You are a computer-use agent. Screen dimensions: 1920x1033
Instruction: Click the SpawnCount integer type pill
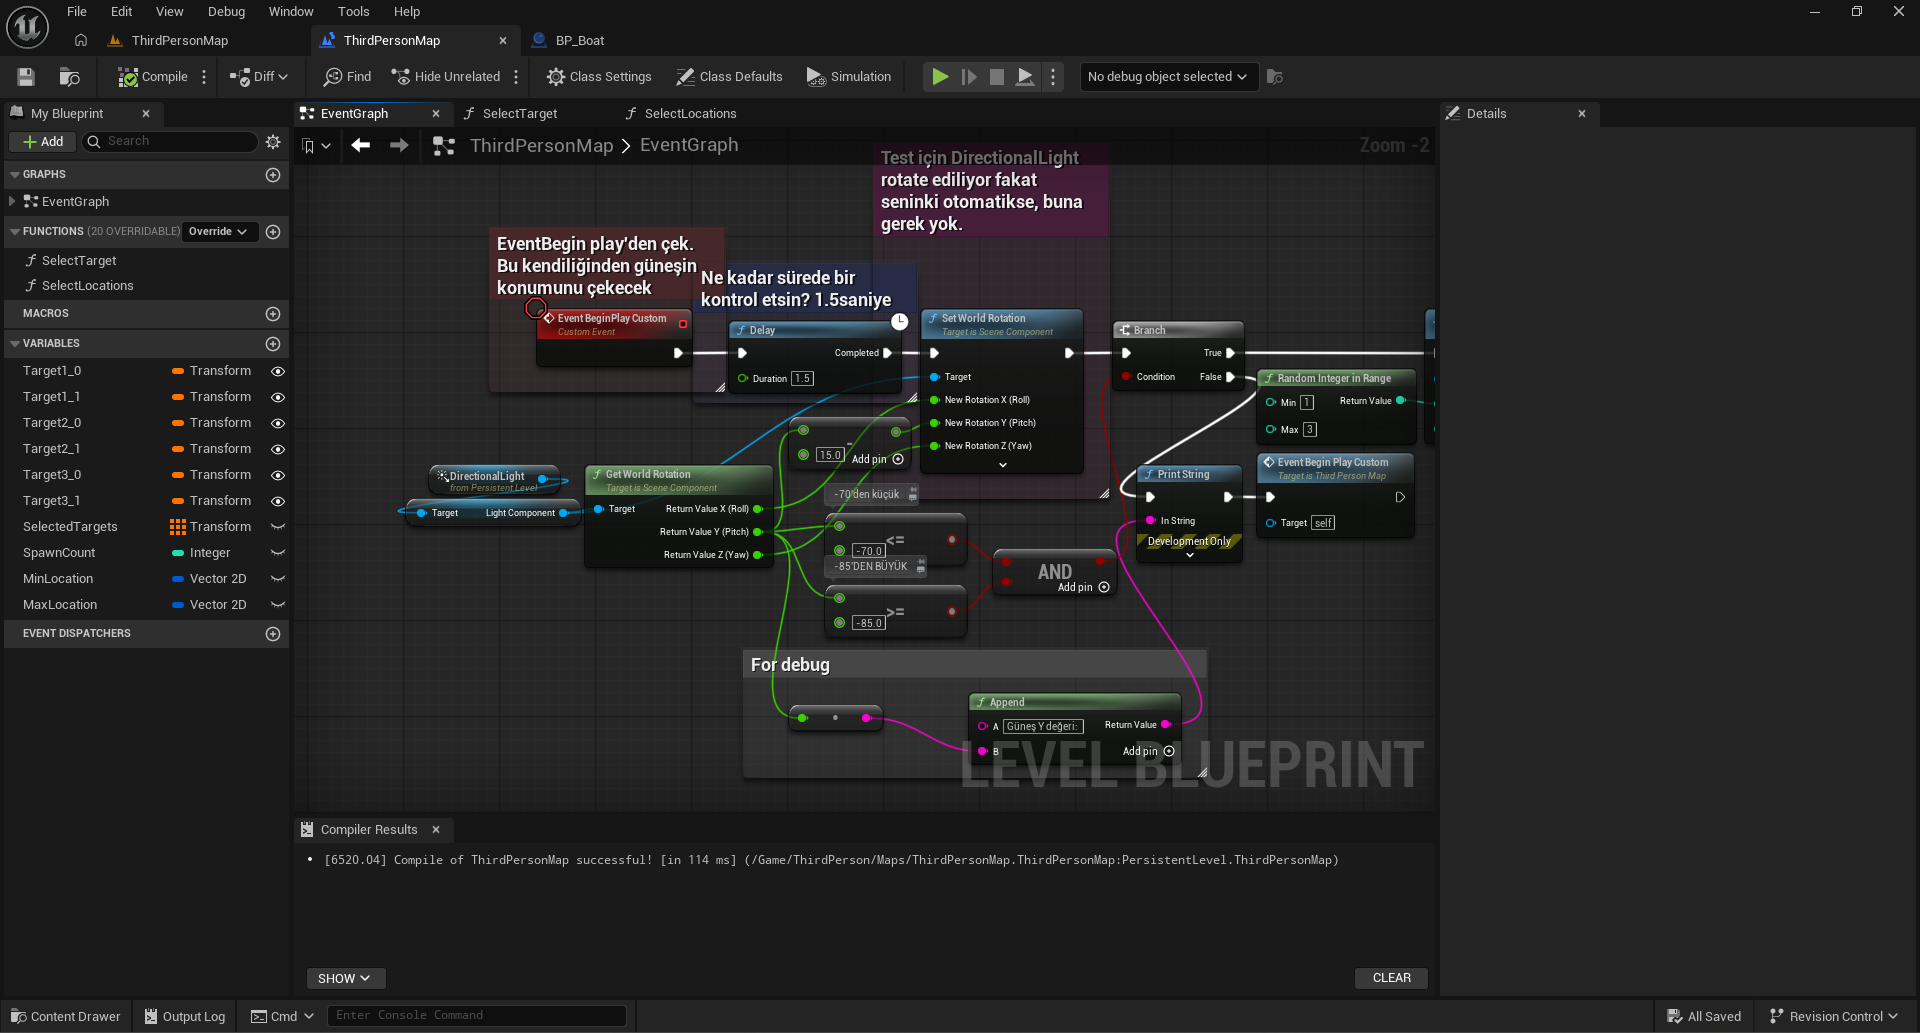tap(178, 553)
